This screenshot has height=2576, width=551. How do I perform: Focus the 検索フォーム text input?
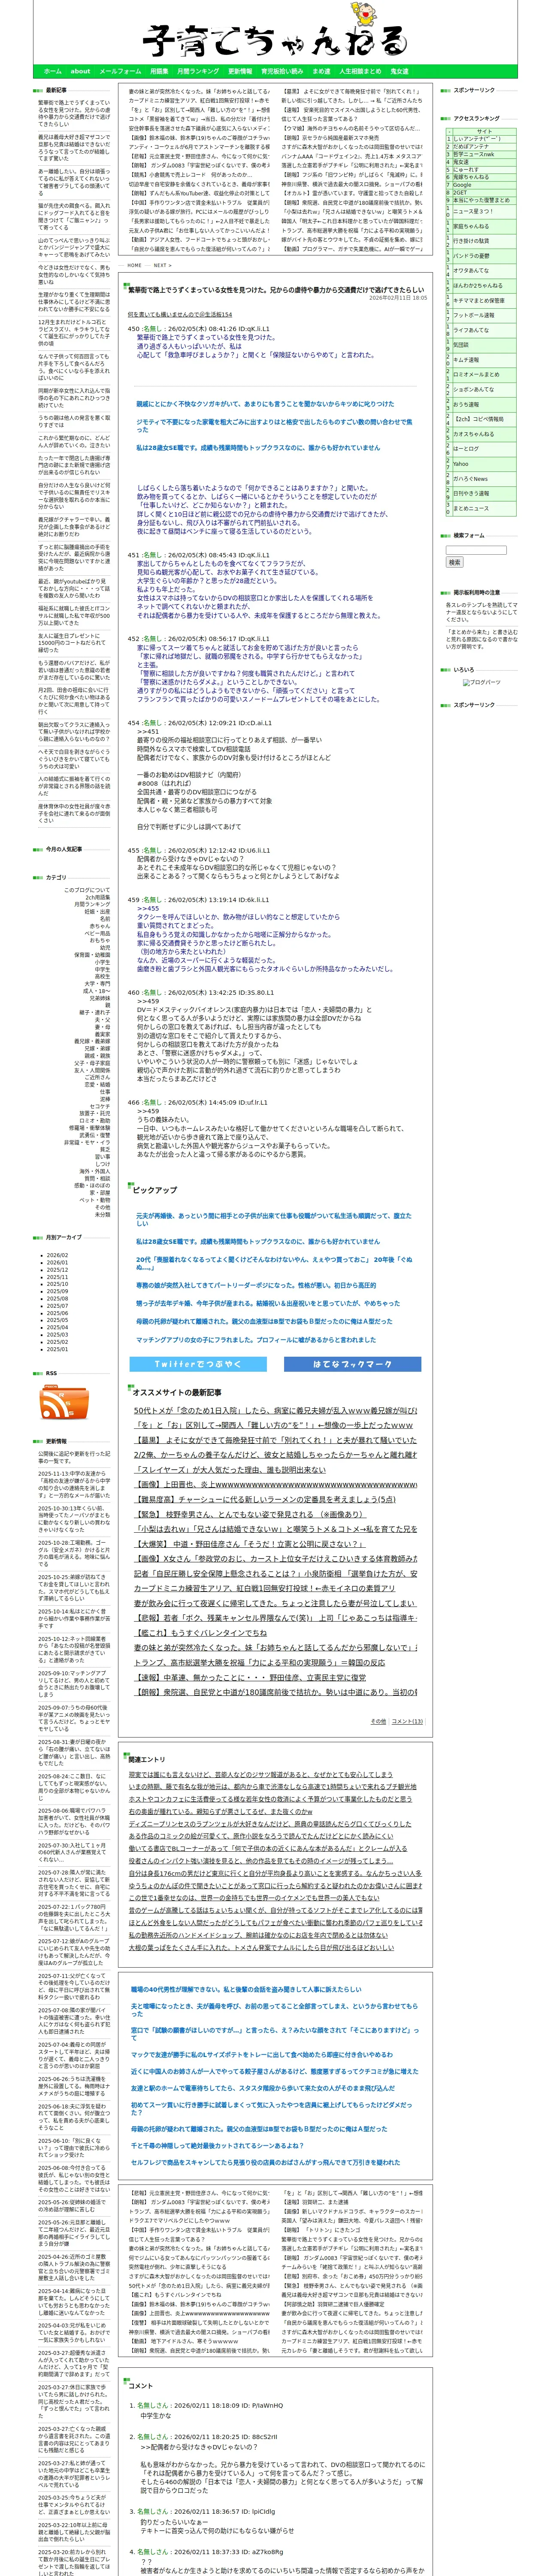tap(476, 550)
